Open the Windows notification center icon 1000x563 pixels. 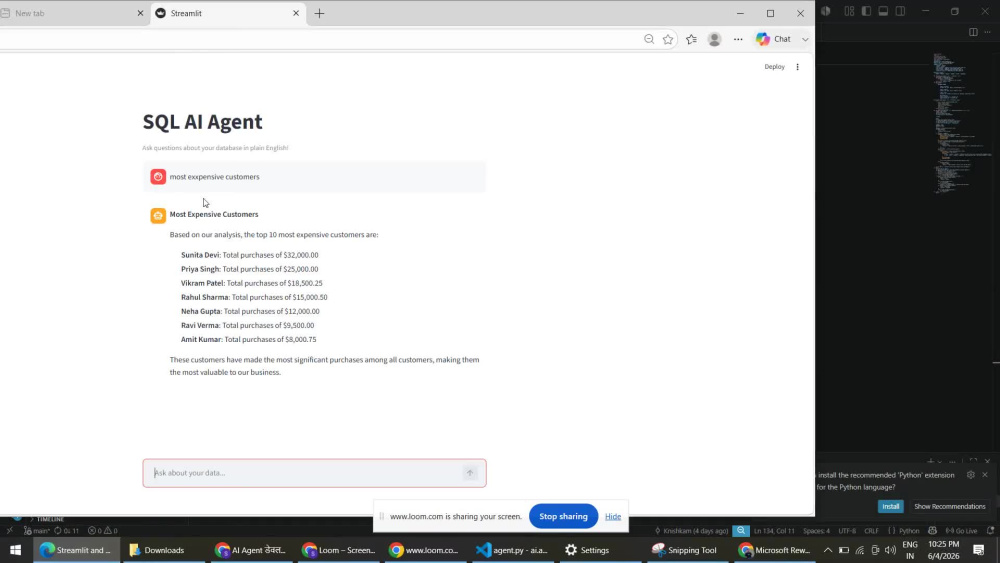point(979,550)
